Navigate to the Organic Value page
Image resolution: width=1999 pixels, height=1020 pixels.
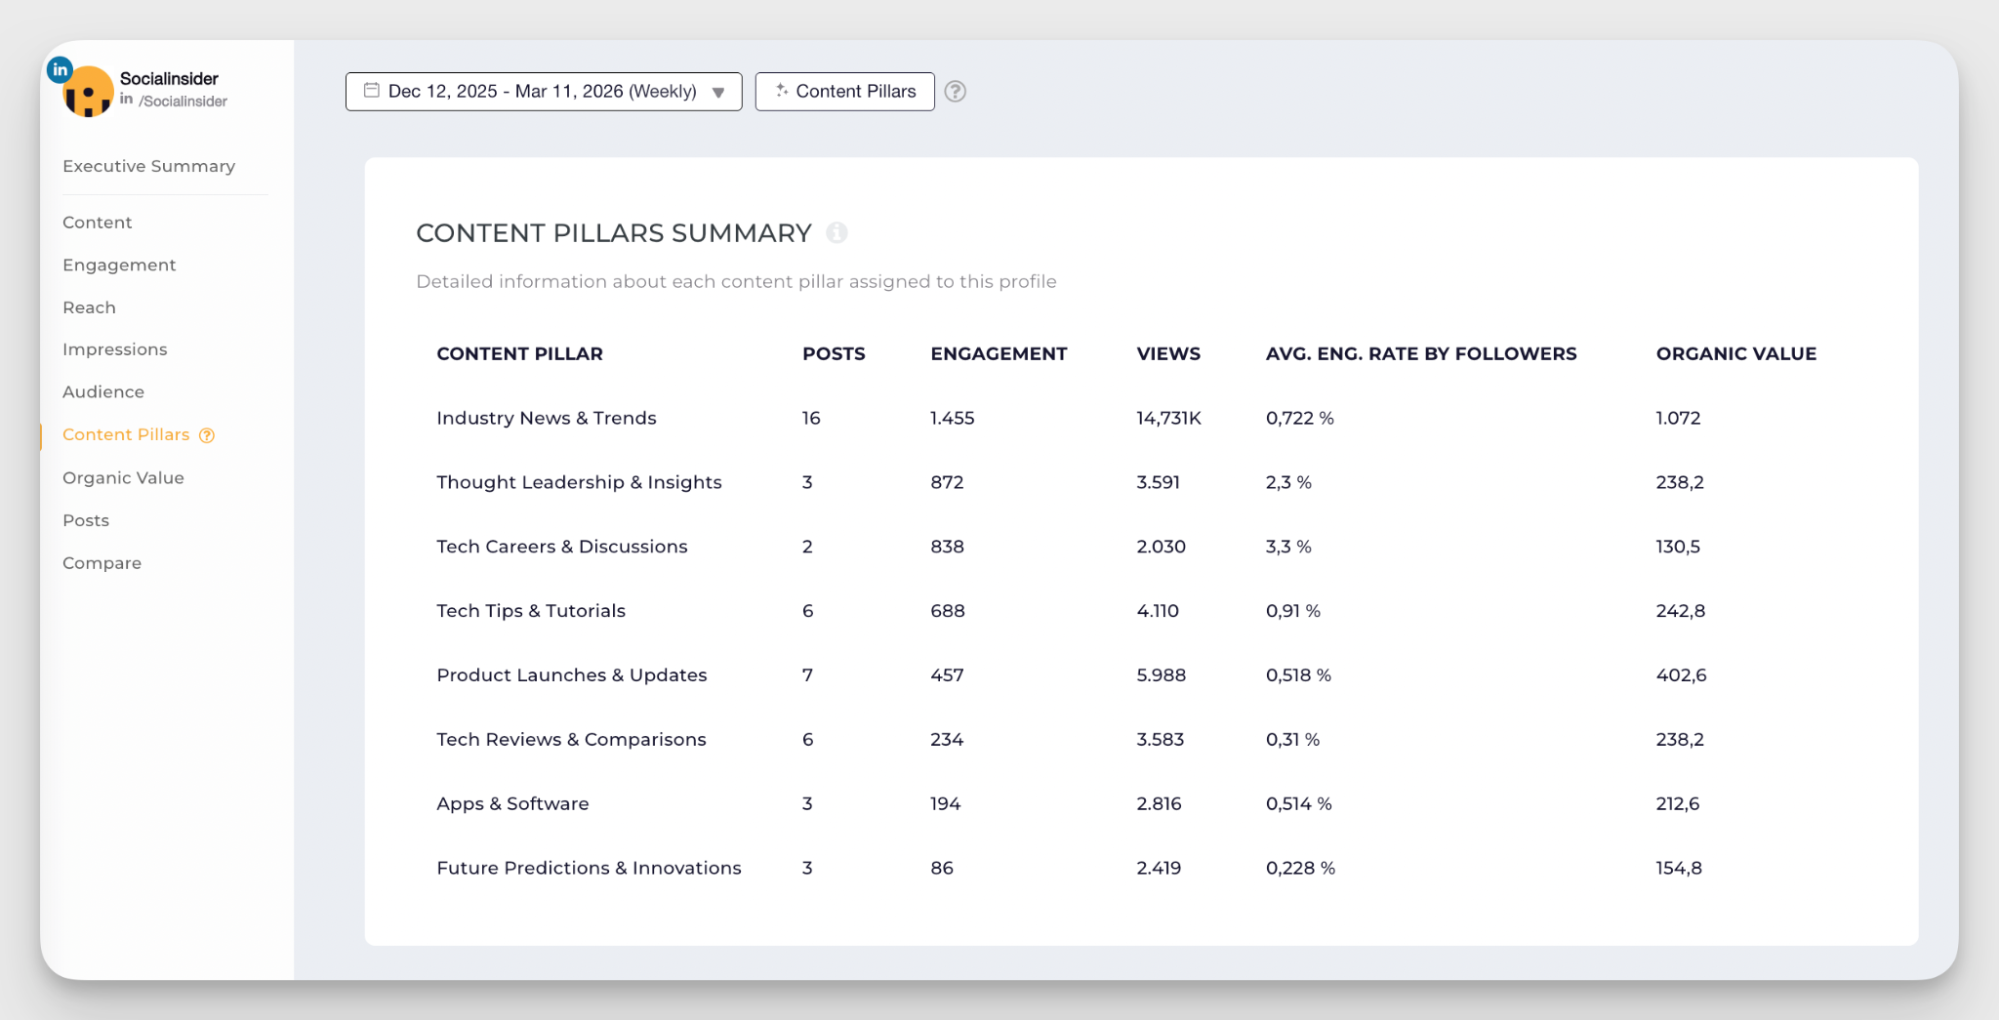pyautogui.click(x=123, y=477)
